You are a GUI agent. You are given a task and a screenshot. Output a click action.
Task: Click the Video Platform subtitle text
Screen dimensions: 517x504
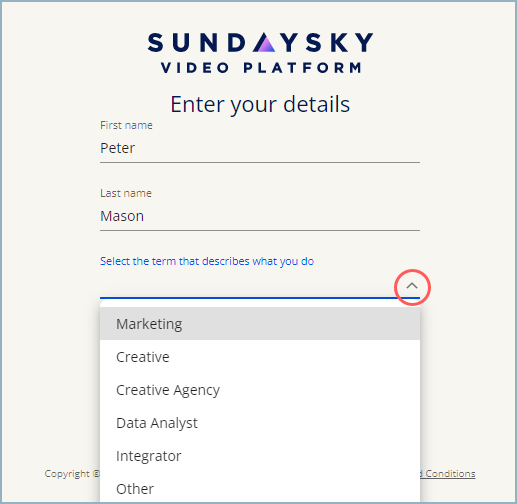point(261,68)
